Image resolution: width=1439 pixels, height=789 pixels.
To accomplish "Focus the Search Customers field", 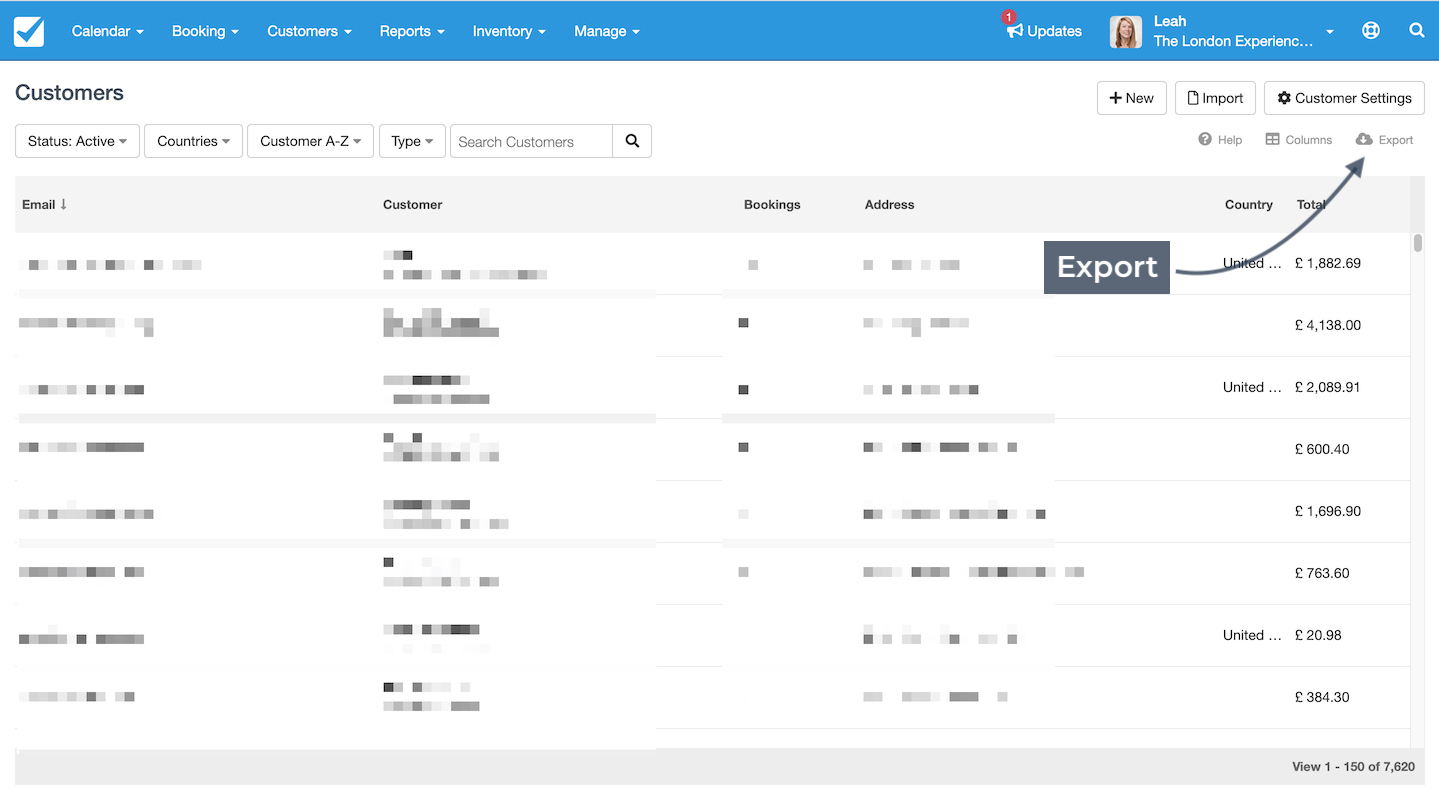I will click(531, 141).
